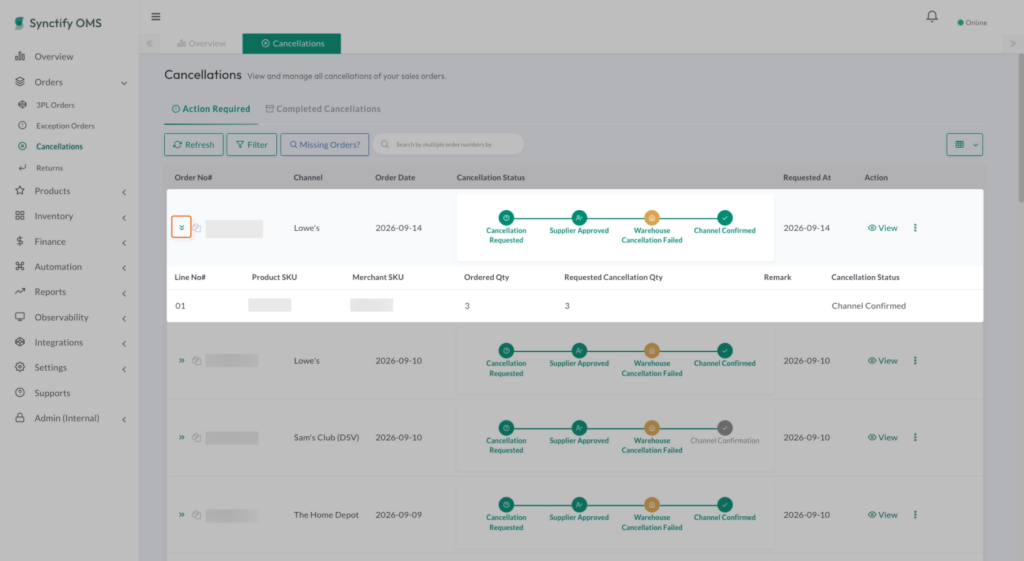Click line 01 Channel Confirmed status text
The height and width of the screenshot is (561, 1024).
869,306
